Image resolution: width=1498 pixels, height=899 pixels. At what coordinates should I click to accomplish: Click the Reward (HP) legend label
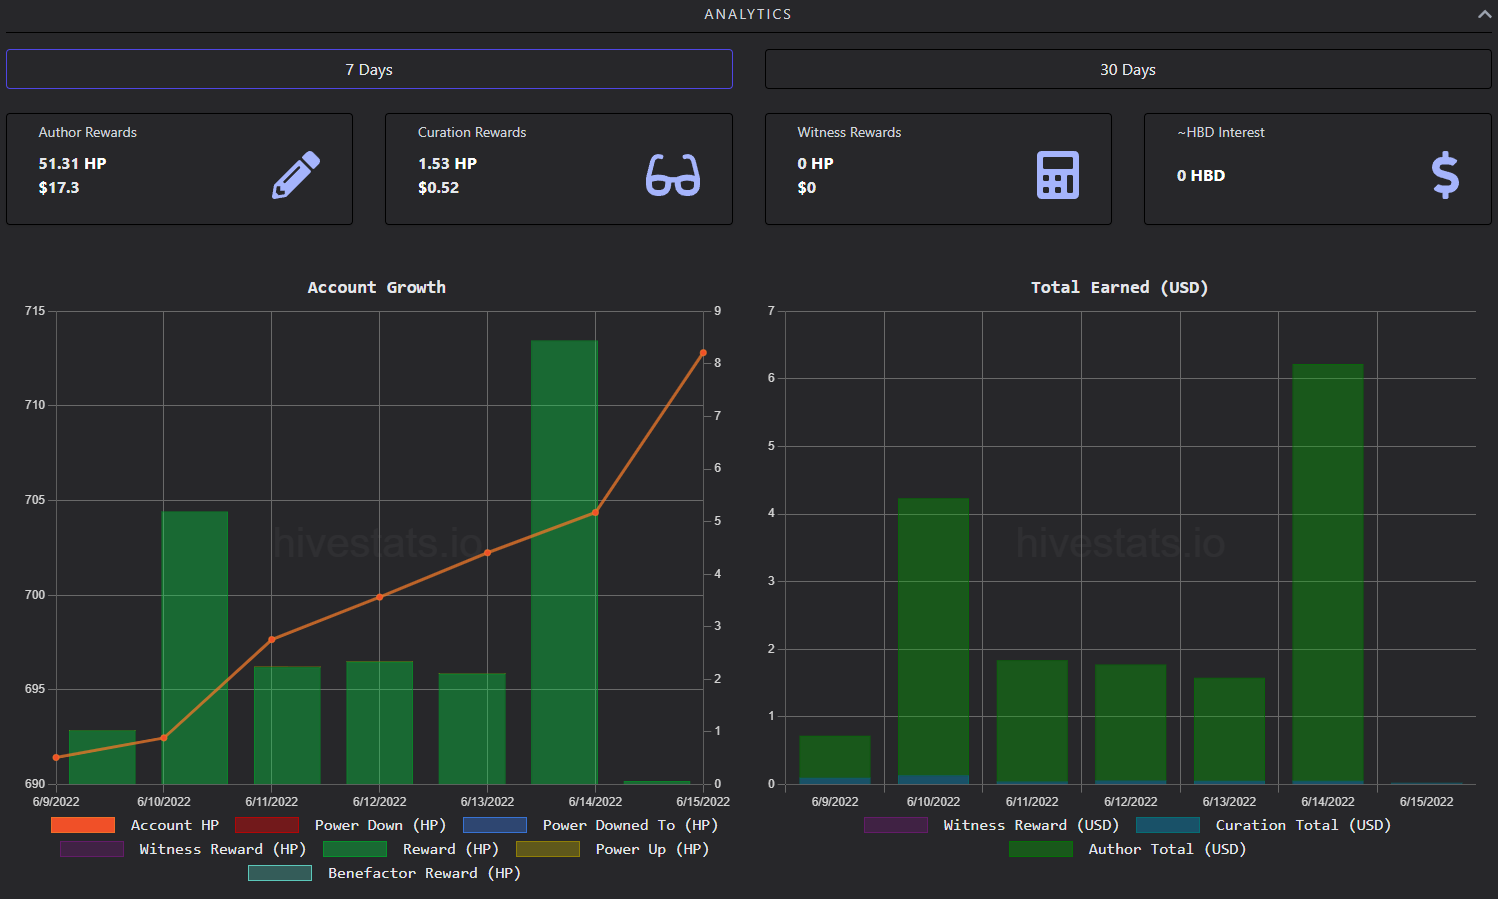point(450,849)
